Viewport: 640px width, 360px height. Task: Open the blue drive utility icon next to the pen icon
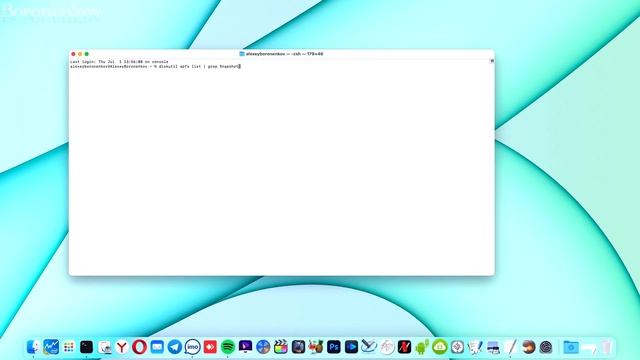[x=493, y=347]
